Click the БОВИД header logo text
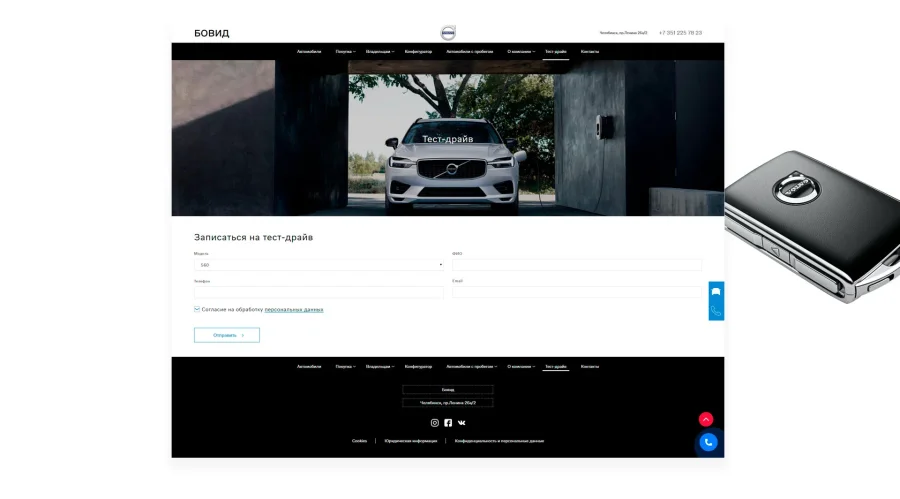The width and height of the screenshot is (900, 499). 212,33
